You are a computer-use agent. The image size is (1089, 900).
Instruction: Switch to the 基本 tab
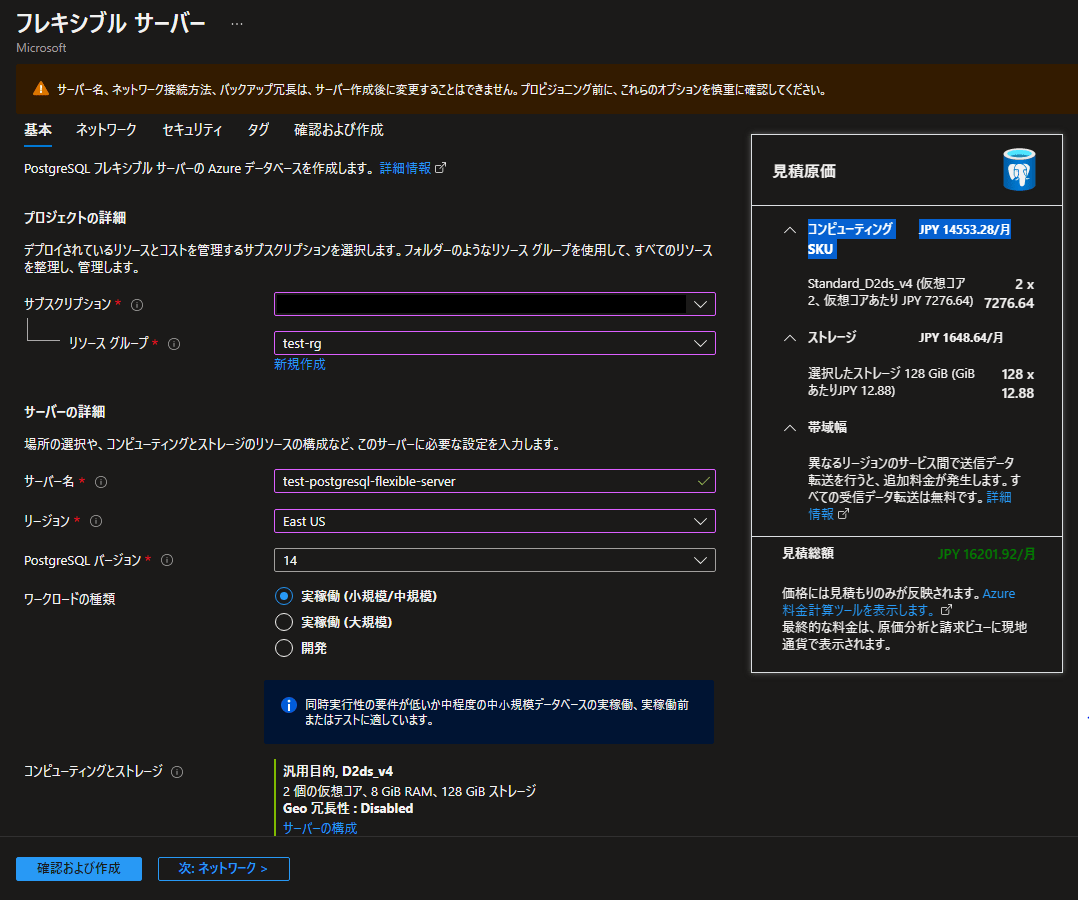coord(38,130)
